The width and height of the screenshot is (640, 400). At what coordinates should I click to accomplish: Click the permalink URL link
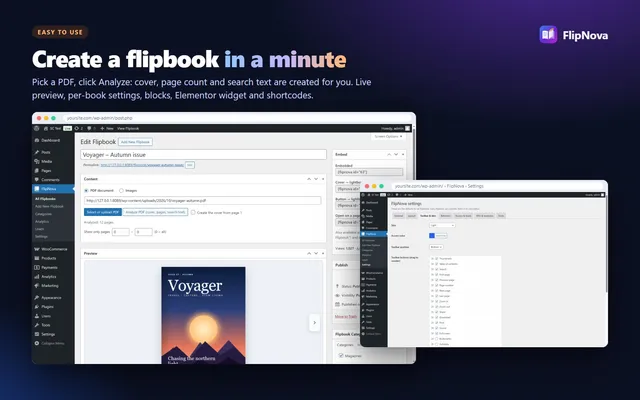pyautogui.click(x=142, y=165)
